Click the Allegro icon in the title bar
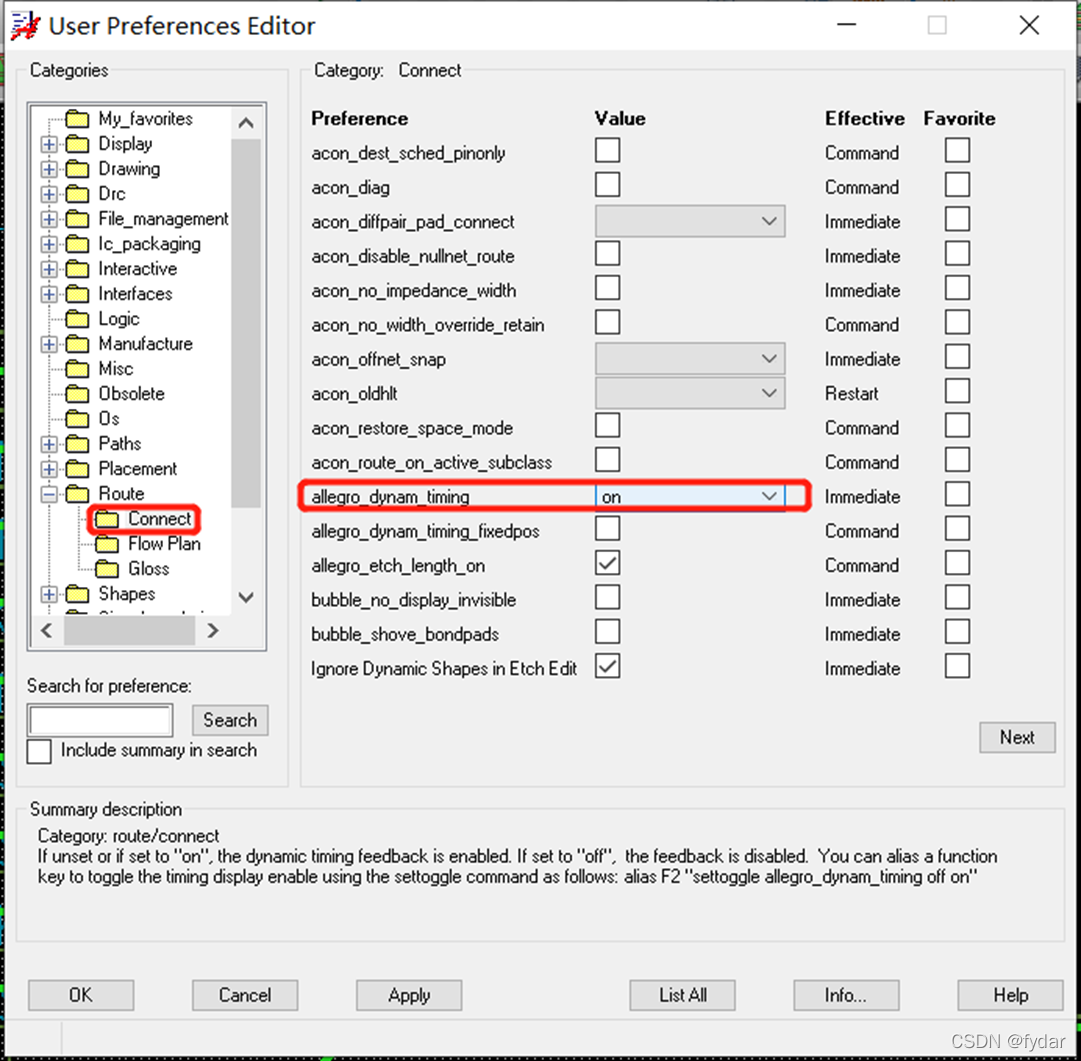Image resolution: width=1081 pixels, height=1061 pixels. 22,25
